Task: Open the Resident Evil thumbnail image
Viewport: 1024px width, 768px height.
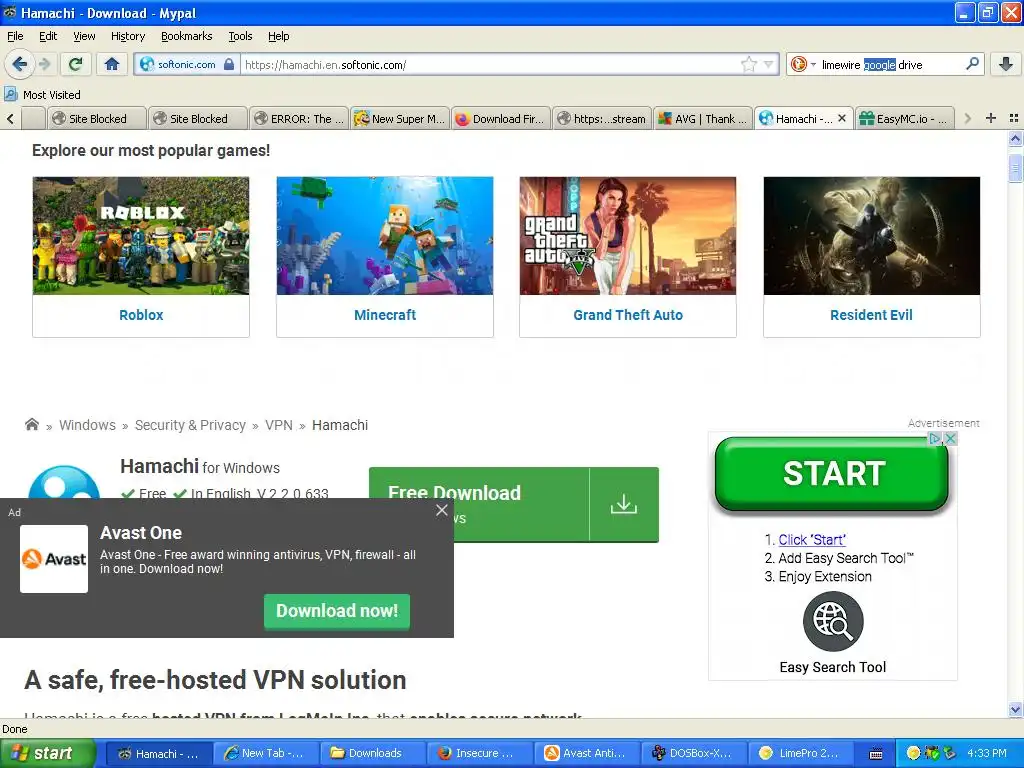Action: (871, 236)
